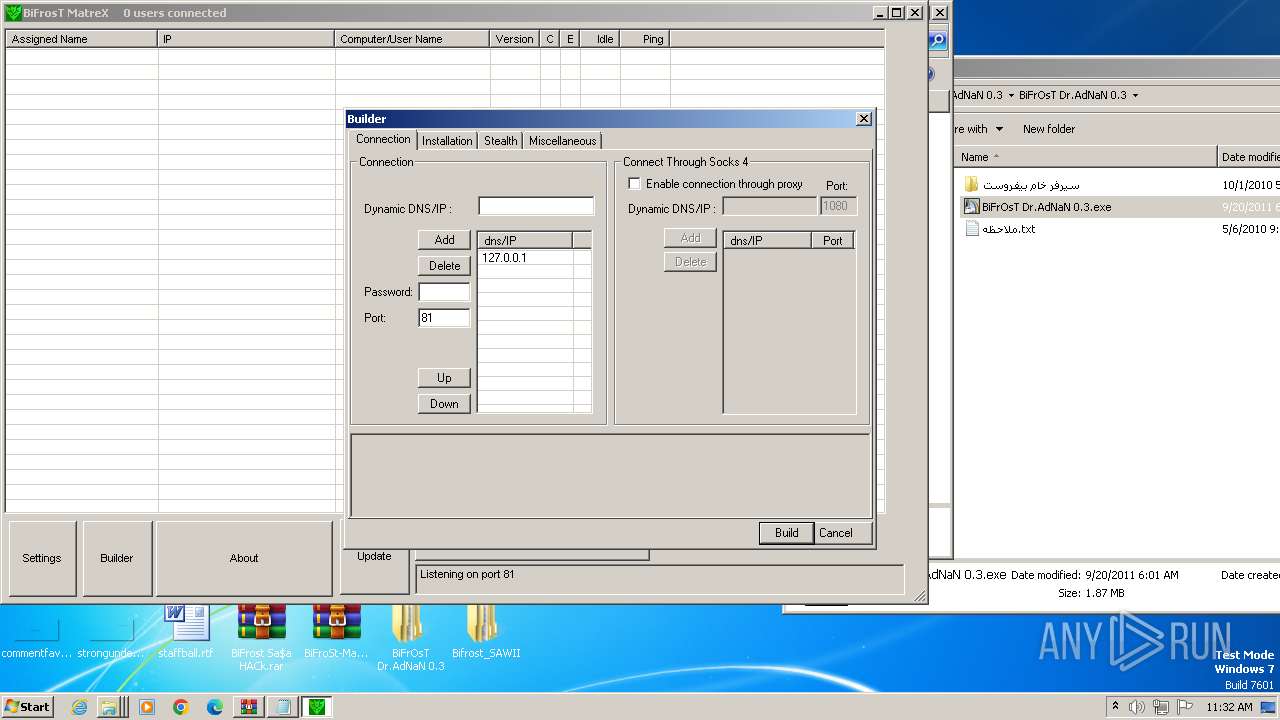Click the Add button for dns/IP

tap(444, 240)
